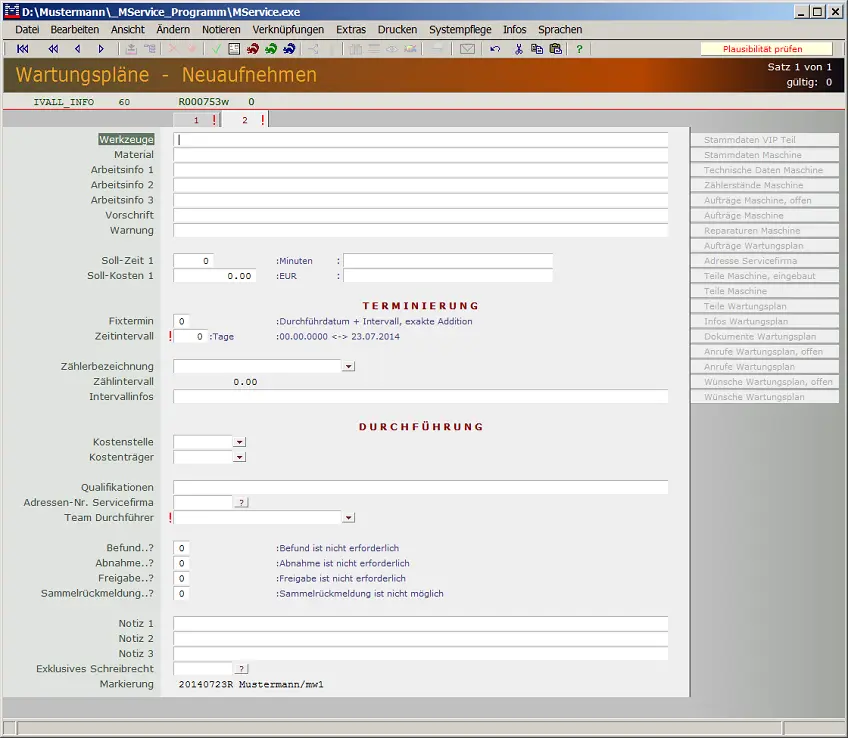This screenshot has height=738, width=848.
Task: Click lookup button beside Exklusives Schreibrecht
Action: pyautogui.click(x=241, y=669)
